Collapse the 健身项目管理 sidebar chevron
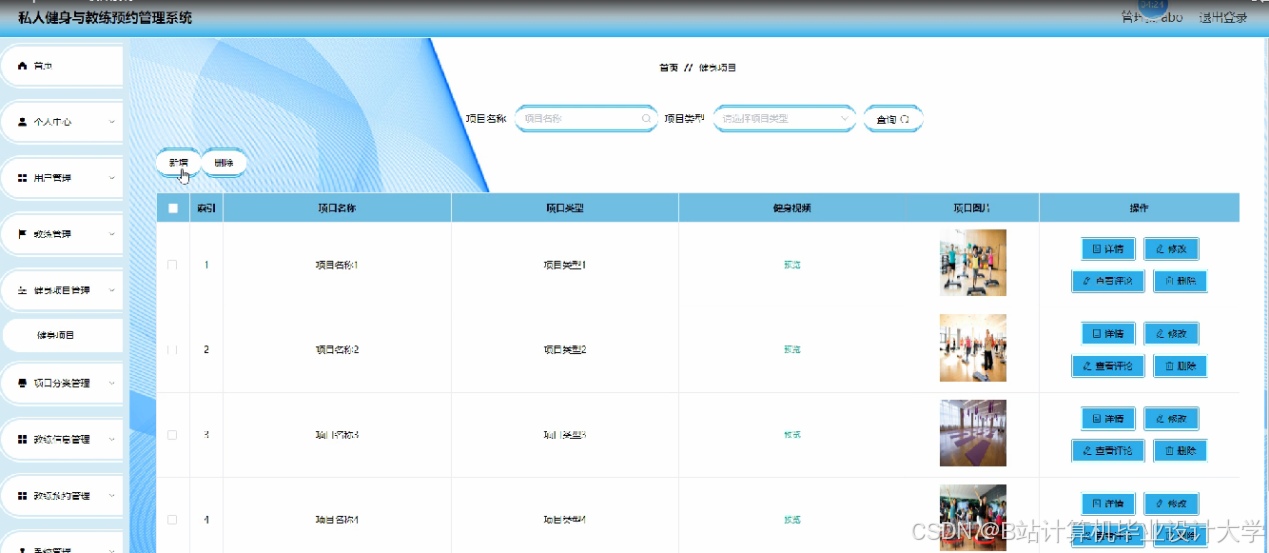The height and width of the screenshot is (553, 1269). click(x=112, y=290)
